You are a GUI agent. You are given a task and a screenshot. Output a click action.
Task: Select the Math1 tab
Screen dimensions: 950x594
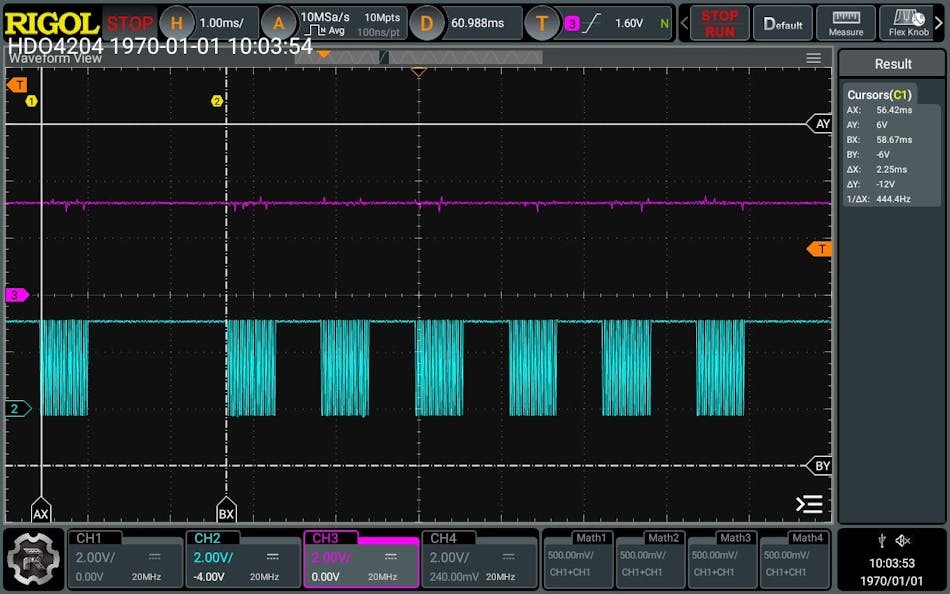tap(576, 560)
